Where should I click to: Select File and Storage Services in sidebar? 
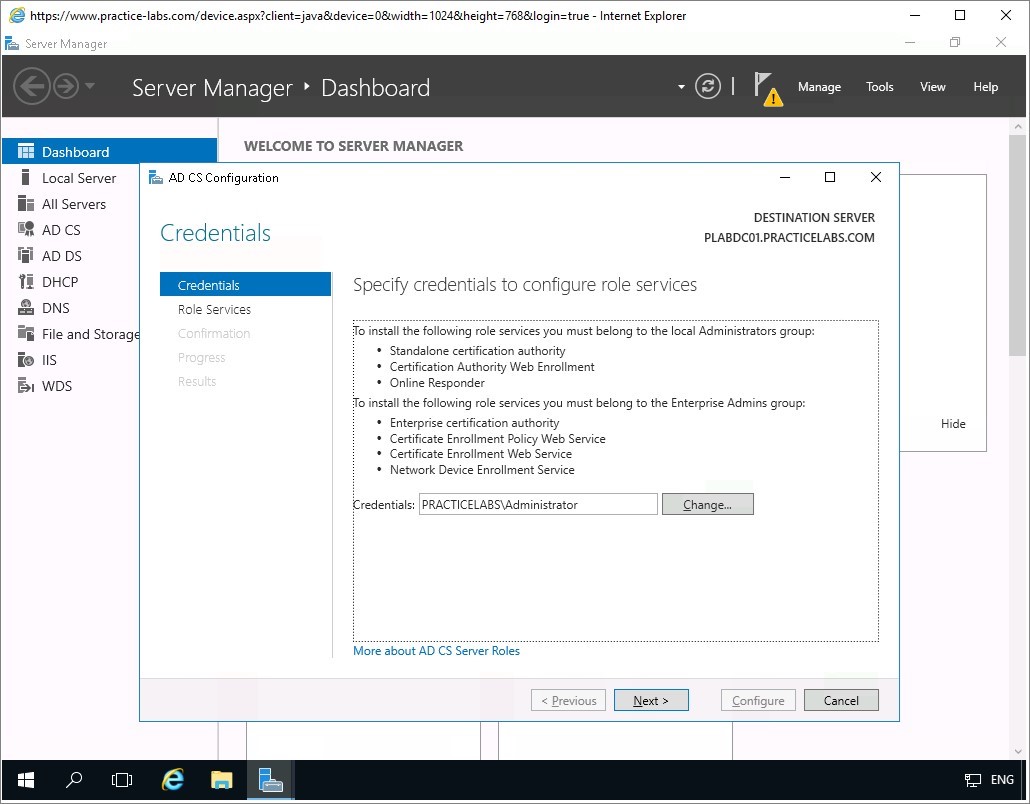pos(91,334)
